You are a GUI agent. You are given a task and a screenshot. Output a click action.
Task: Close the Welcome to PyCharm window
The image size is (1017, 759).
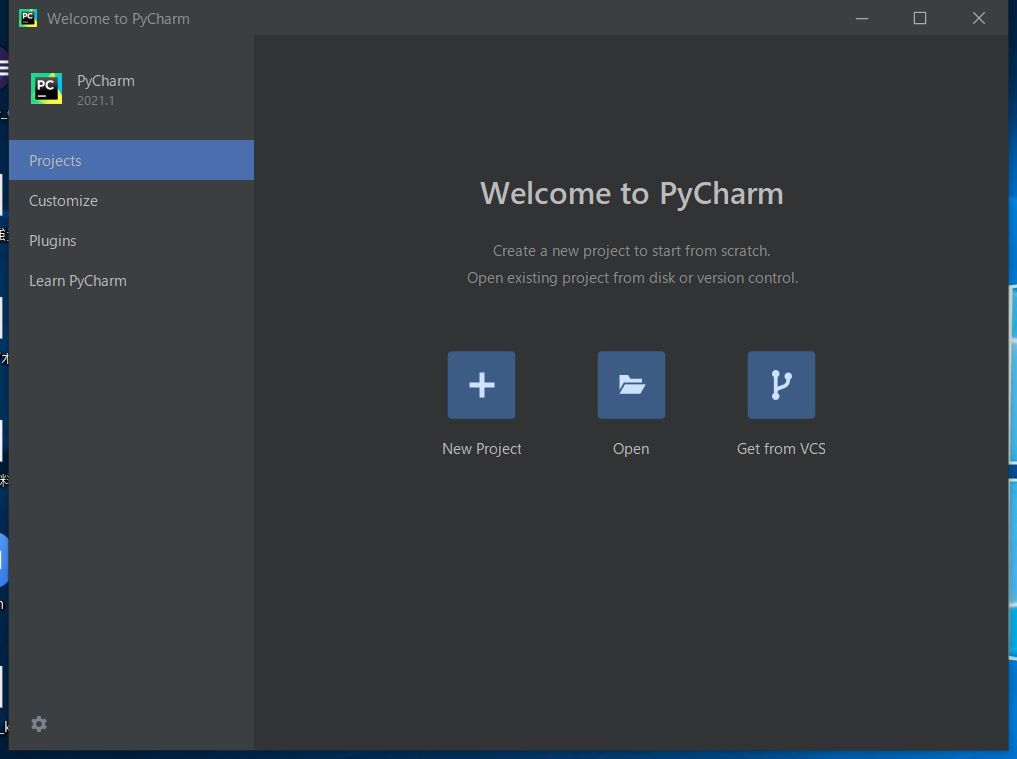point(979,18)
